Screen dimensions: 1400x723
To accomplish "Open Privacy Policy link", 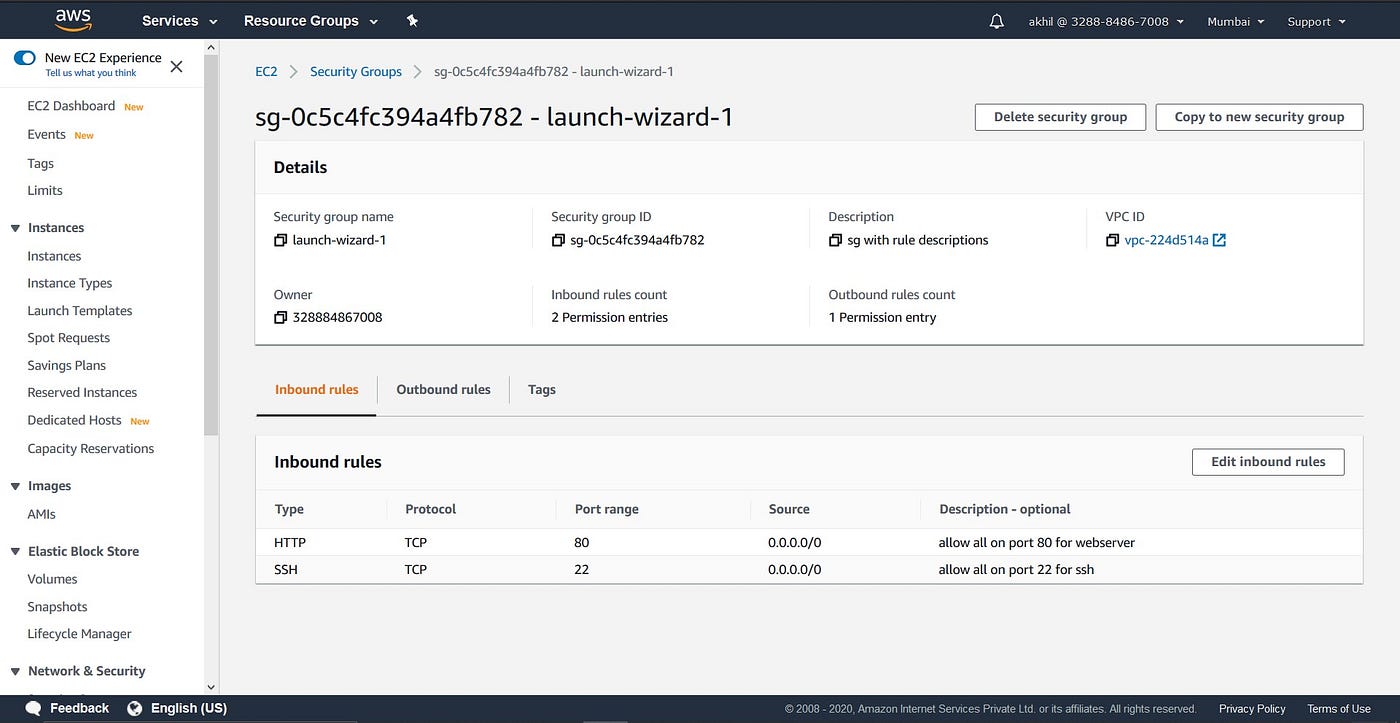I will coord(1252,709).
